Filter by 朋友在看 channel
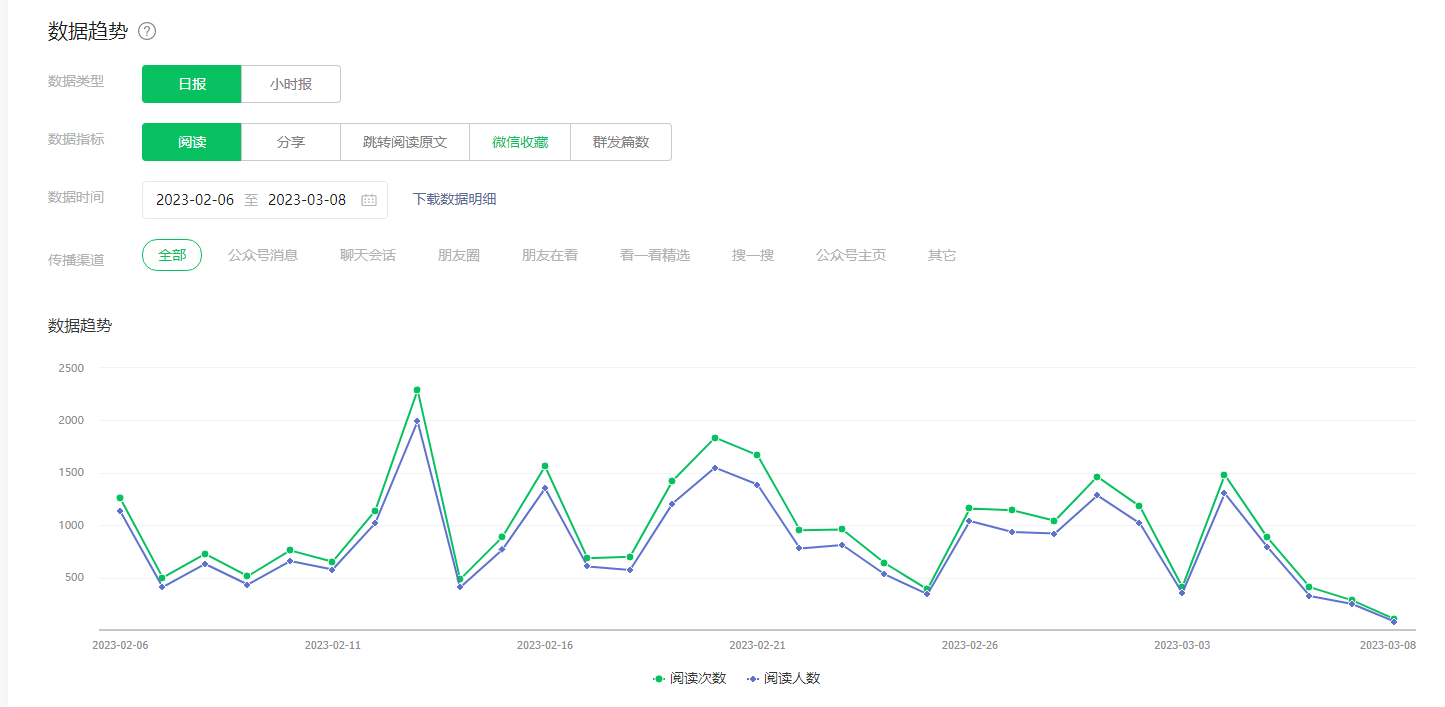Screen dimensions: 1445x707 click(x=550, y=255)
